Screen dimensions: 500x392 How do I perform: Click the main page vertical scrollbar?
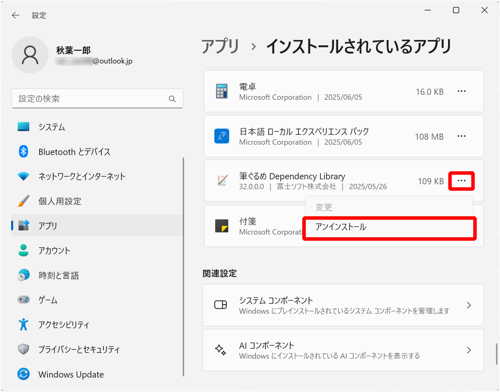496,354
